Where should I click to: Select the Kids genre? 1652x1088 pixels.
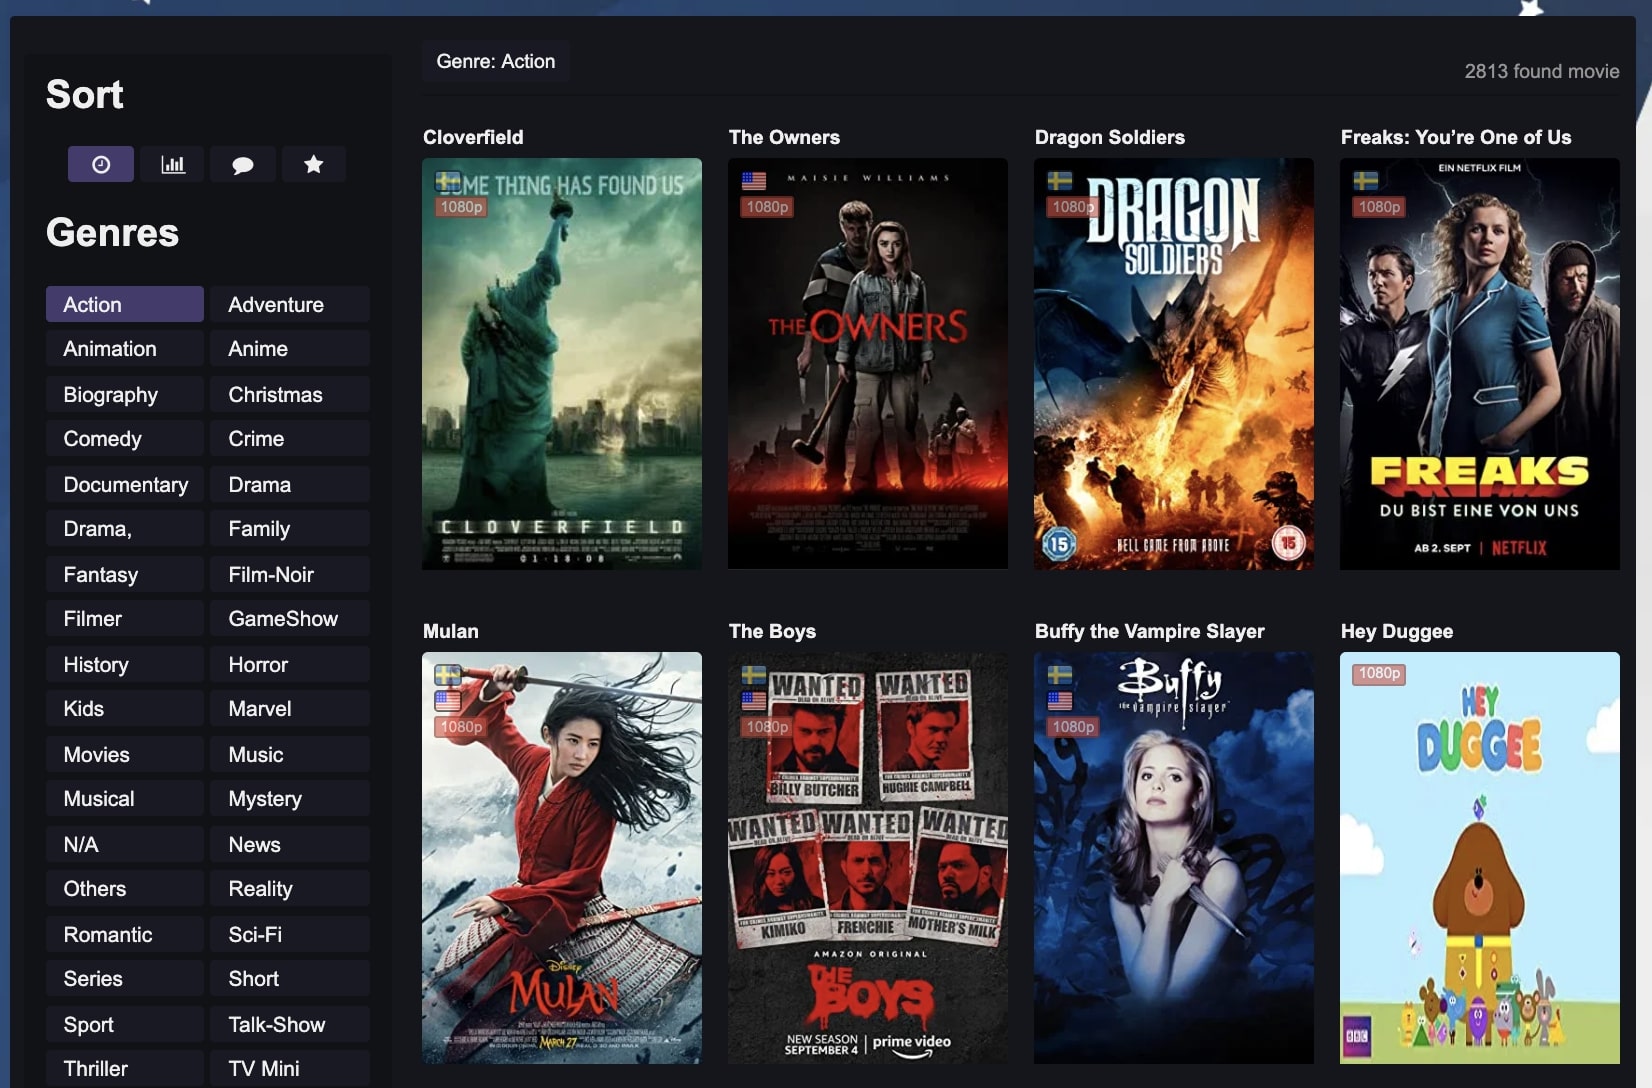[x=125, y=709]
